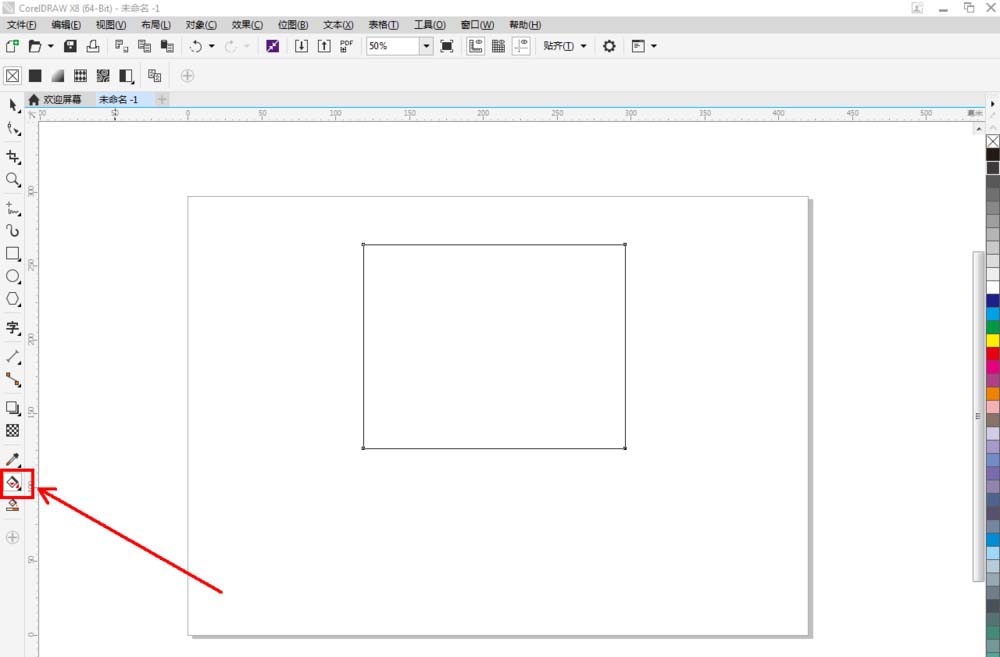Pick the Ellipse tool

click(x=13, y=276)
